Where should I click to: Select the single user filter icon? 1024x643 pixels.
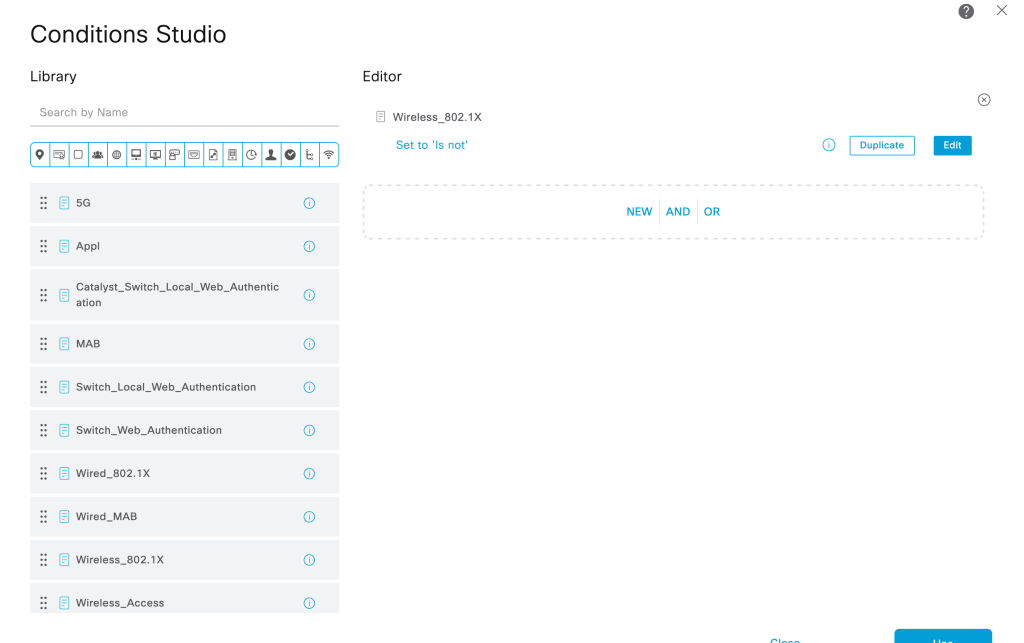[x=271, y=155]
